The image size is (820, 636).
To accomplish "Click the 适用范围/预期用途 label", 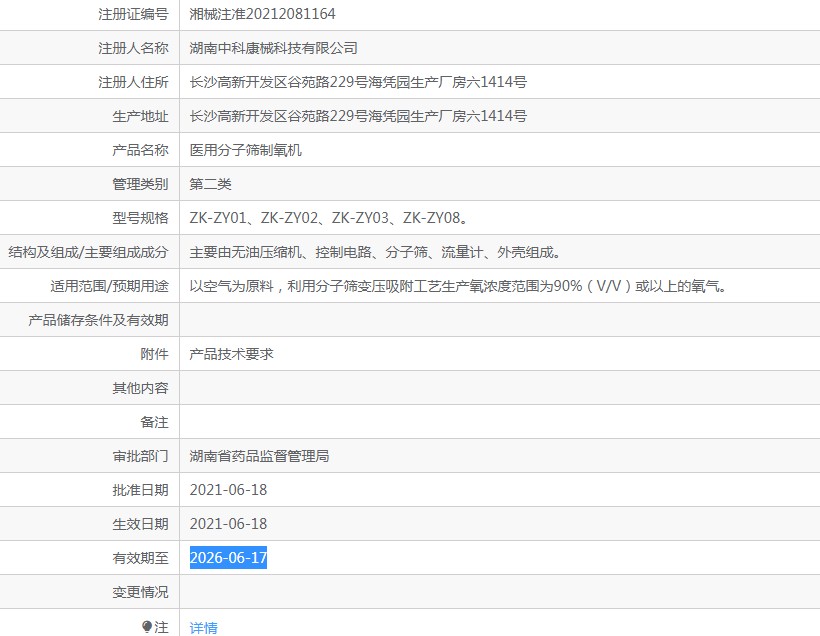I will coord(109,286).
